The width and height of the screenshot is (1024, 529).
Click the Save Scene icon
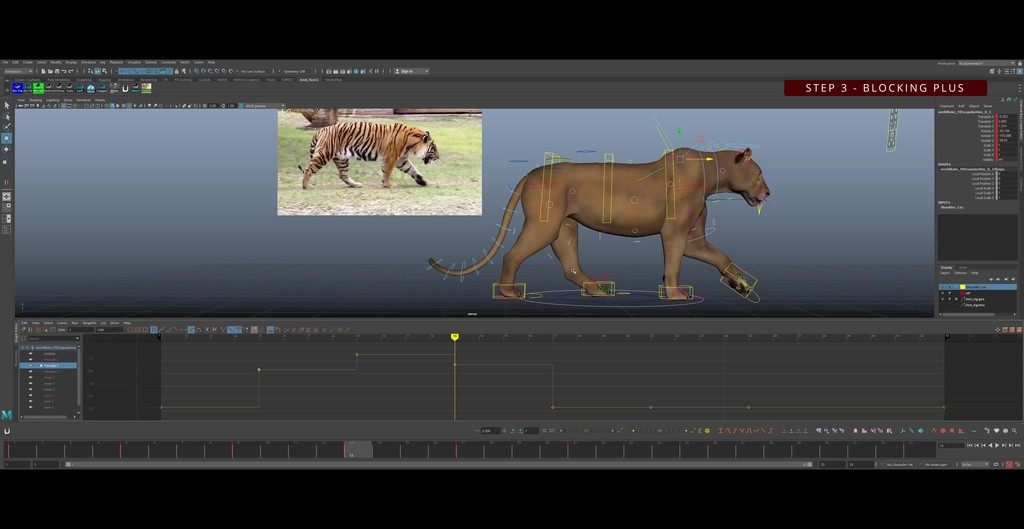coord(57,71)
